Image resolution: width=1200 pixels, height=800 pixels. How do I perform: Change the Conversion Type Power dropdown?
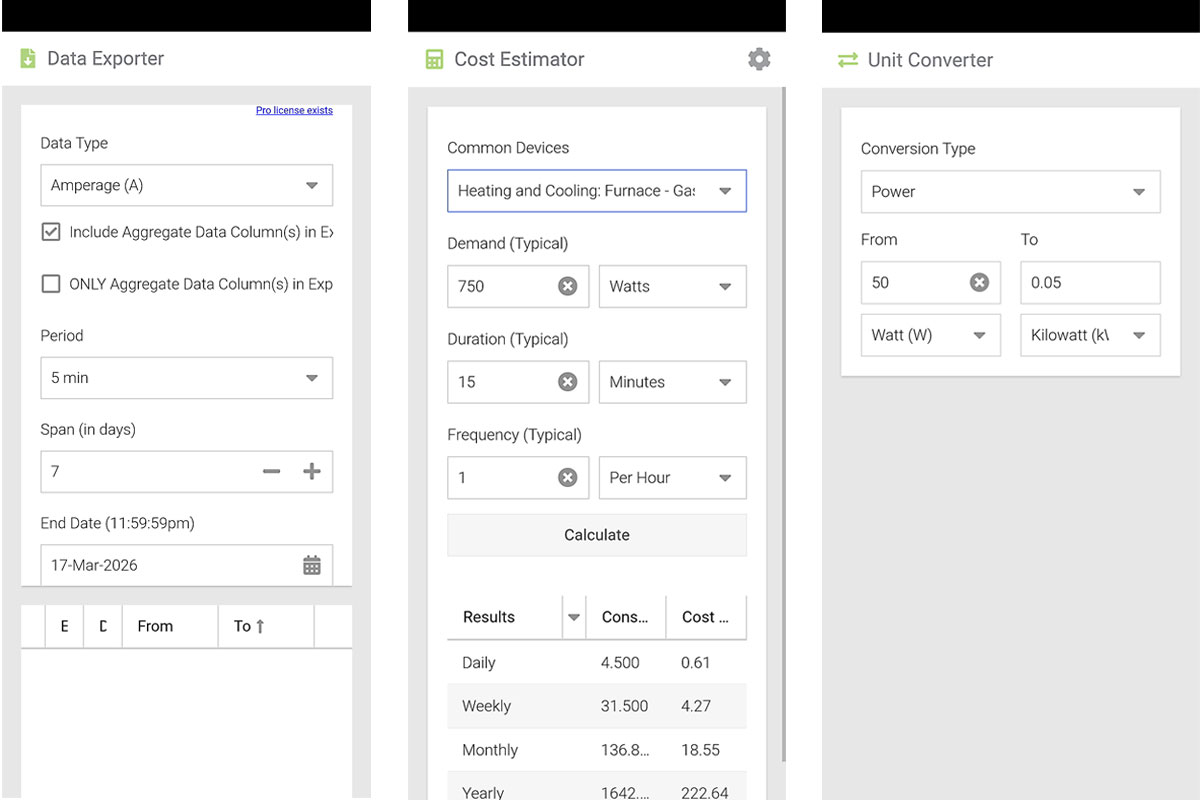[x=1010, y=192]
